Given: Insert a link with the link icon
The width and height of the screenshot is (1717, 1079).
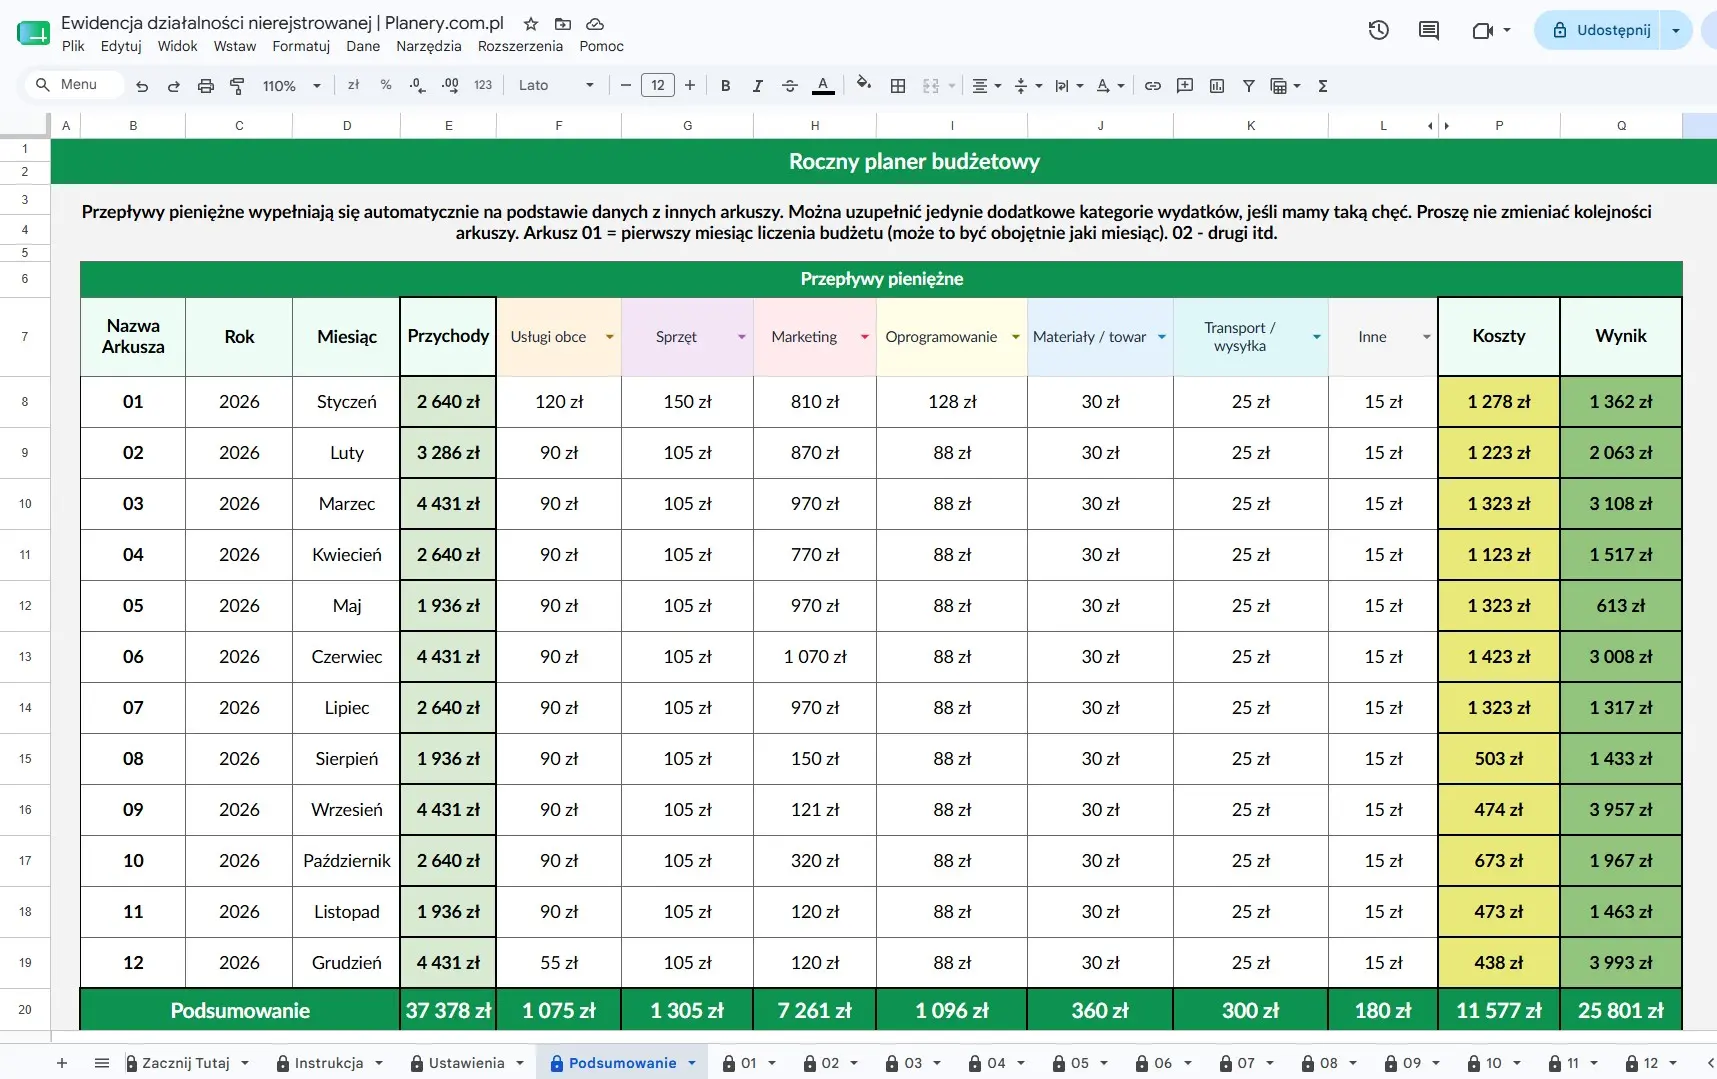Looking at the screenshot, I should tap(1153, 86).
